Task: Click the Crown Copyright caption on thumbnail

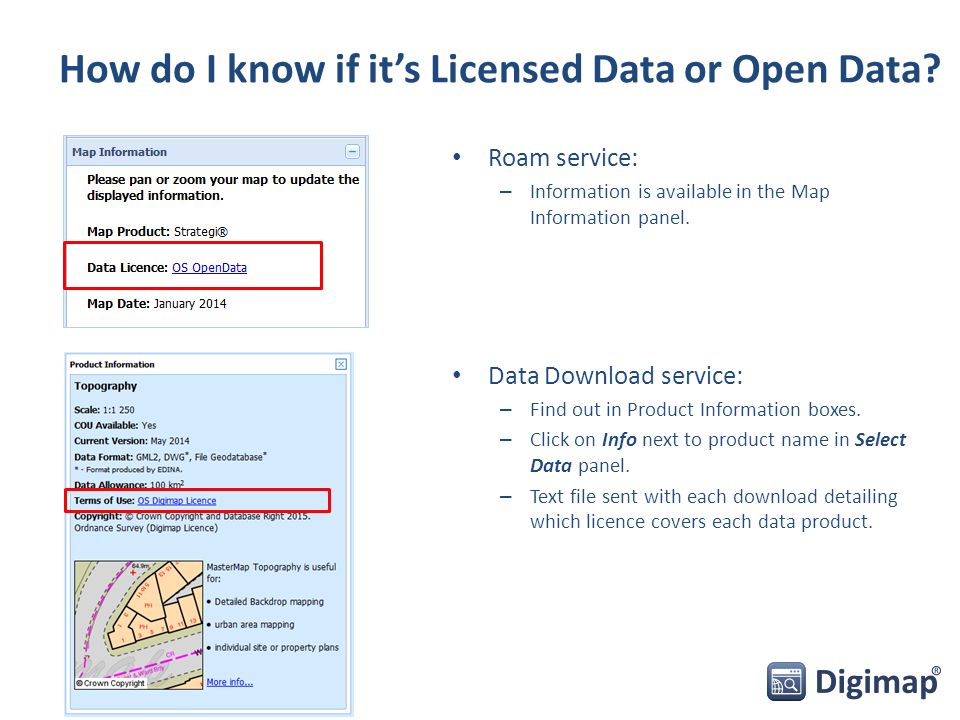Action: [110, 683]
